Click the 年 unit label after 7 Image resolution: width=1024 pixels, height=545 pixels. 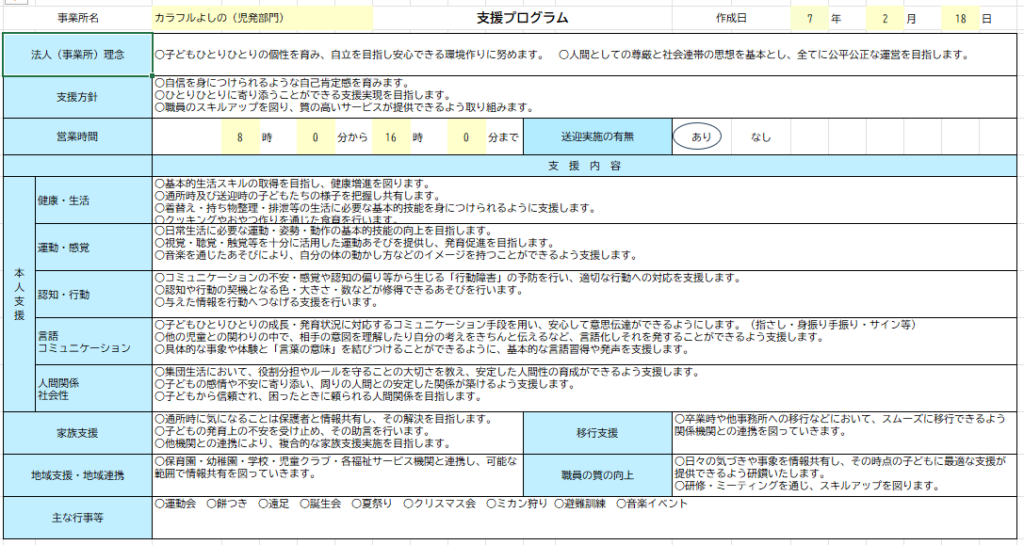click(836, 19)
